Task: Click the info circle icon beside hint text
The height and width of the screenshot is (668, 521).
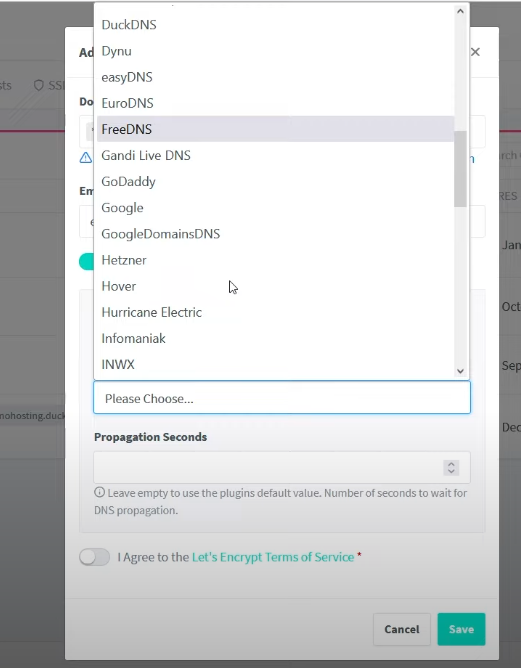Action: 99,492
